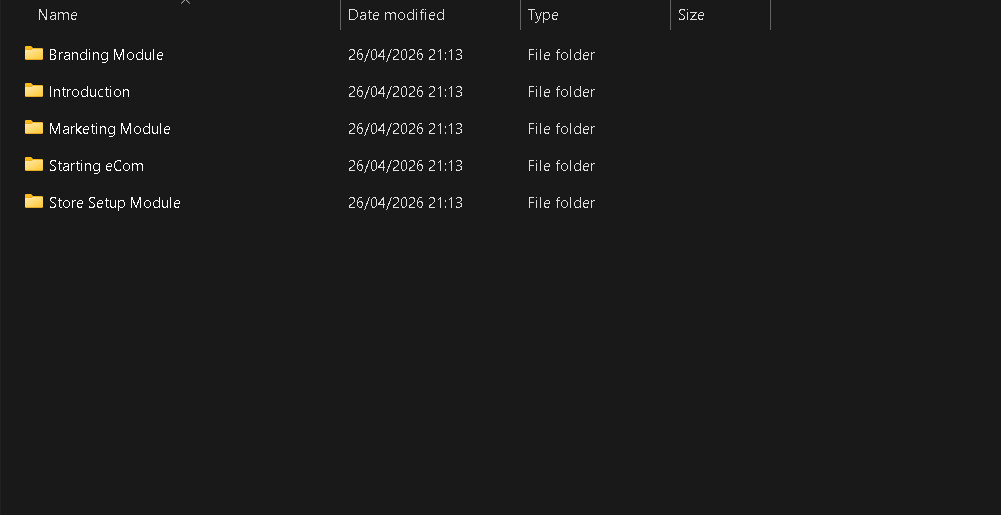Image resolution: width=1001 pixels, height=515 pixels.
Task: Click the date modified cell for Introduction
Action: [x=405, y=92]
